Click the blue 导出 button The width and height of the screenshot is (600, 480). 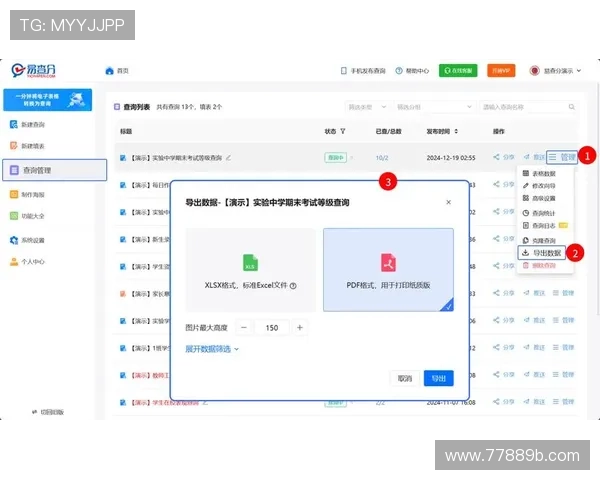click(x=439, y=378)
